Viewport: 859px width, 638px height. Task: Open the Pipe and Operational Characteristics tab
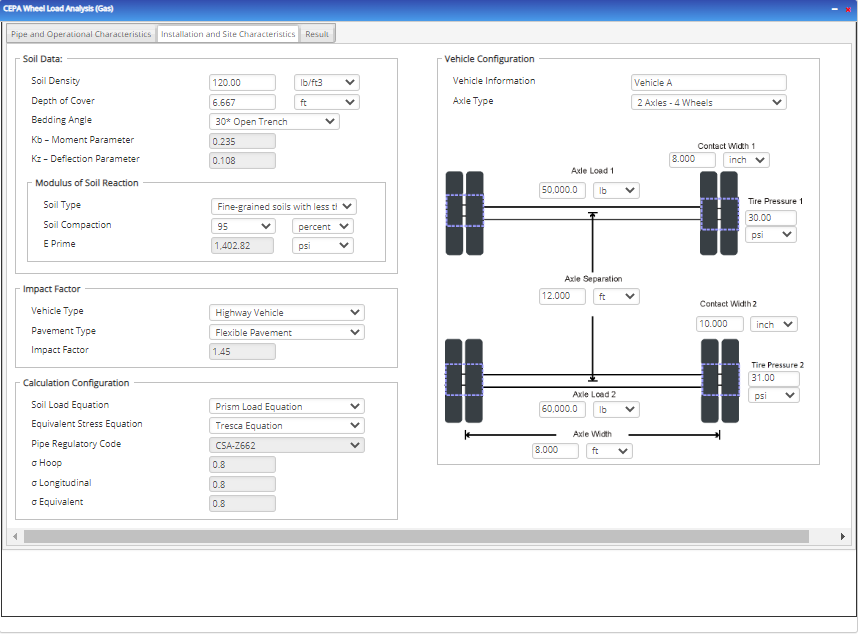click(x=79, y=33)
